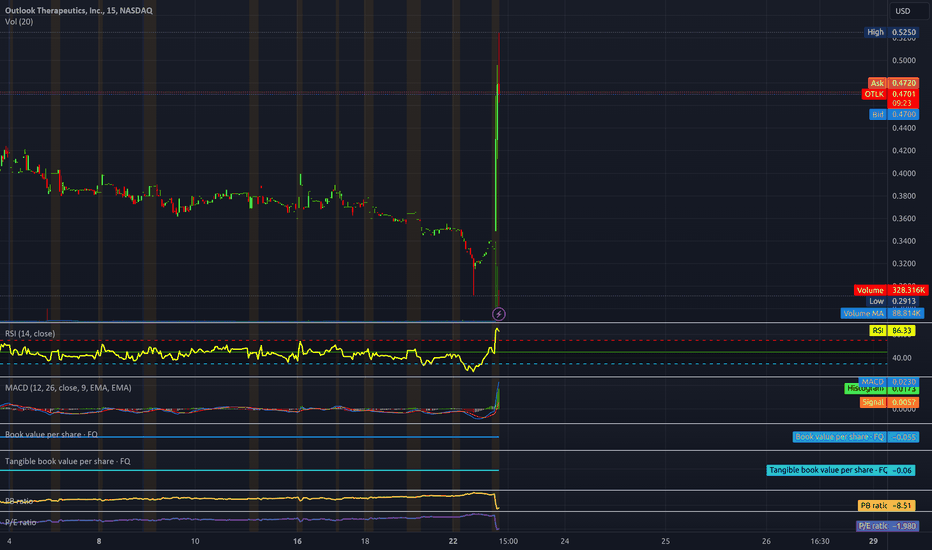Click the 15:00 time axis label
932x550 pixels.
coord(508,541)
